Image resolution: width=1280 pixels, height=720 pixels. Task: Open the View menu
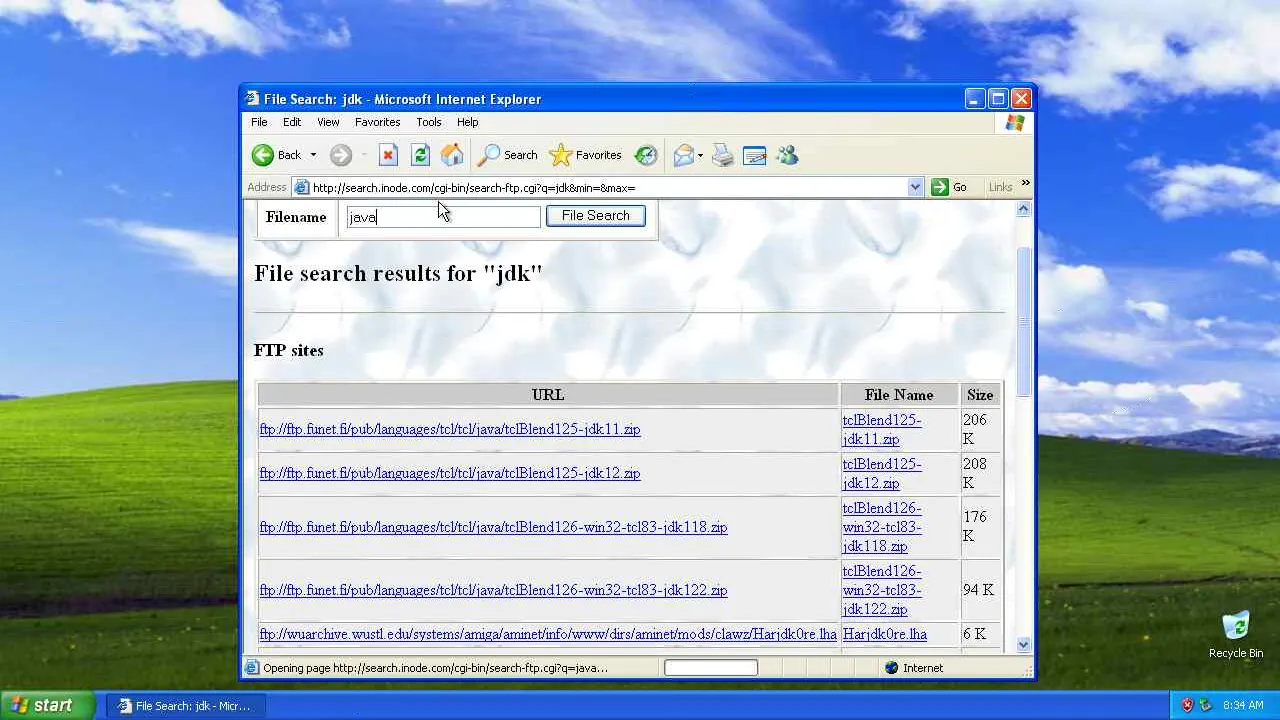pos(328,122)
